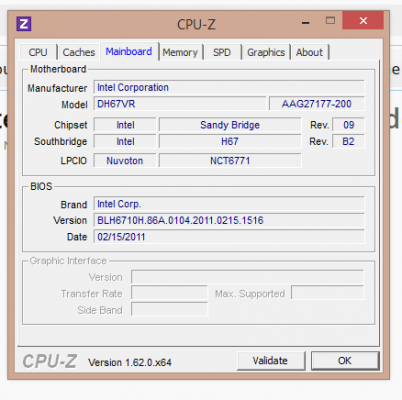Screen dimensions: 402x400
Task: Click the Chipset Rev. 09 value
Action: pyautogui.click(x=348, y=125)
